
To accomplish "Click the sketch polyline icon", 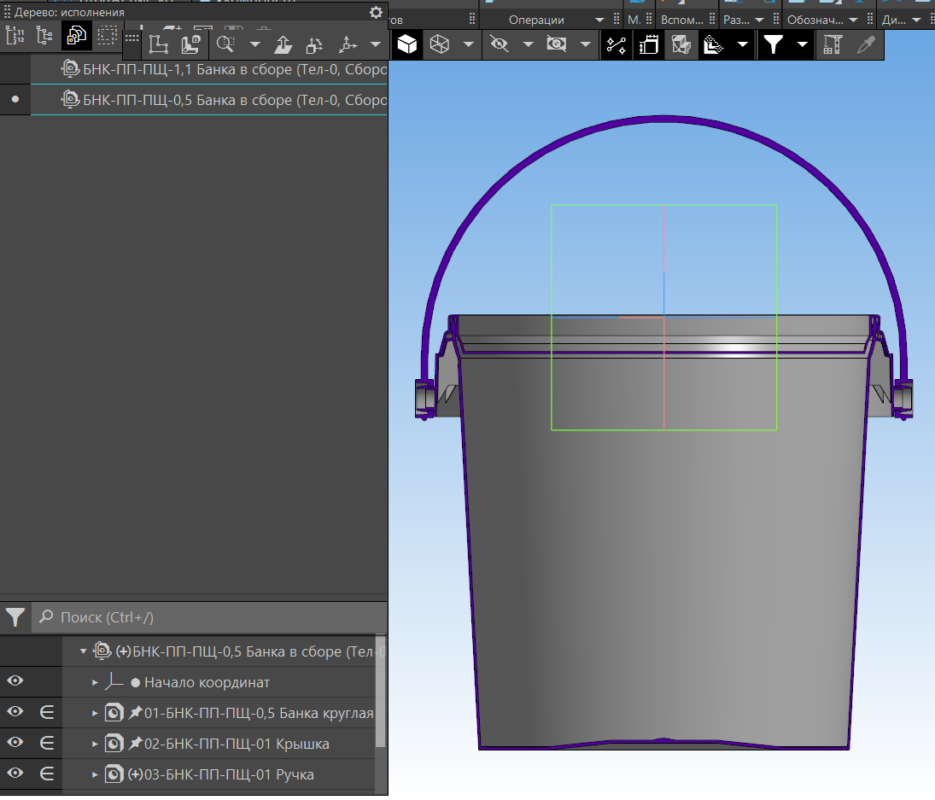I will (x=158, y=45).
